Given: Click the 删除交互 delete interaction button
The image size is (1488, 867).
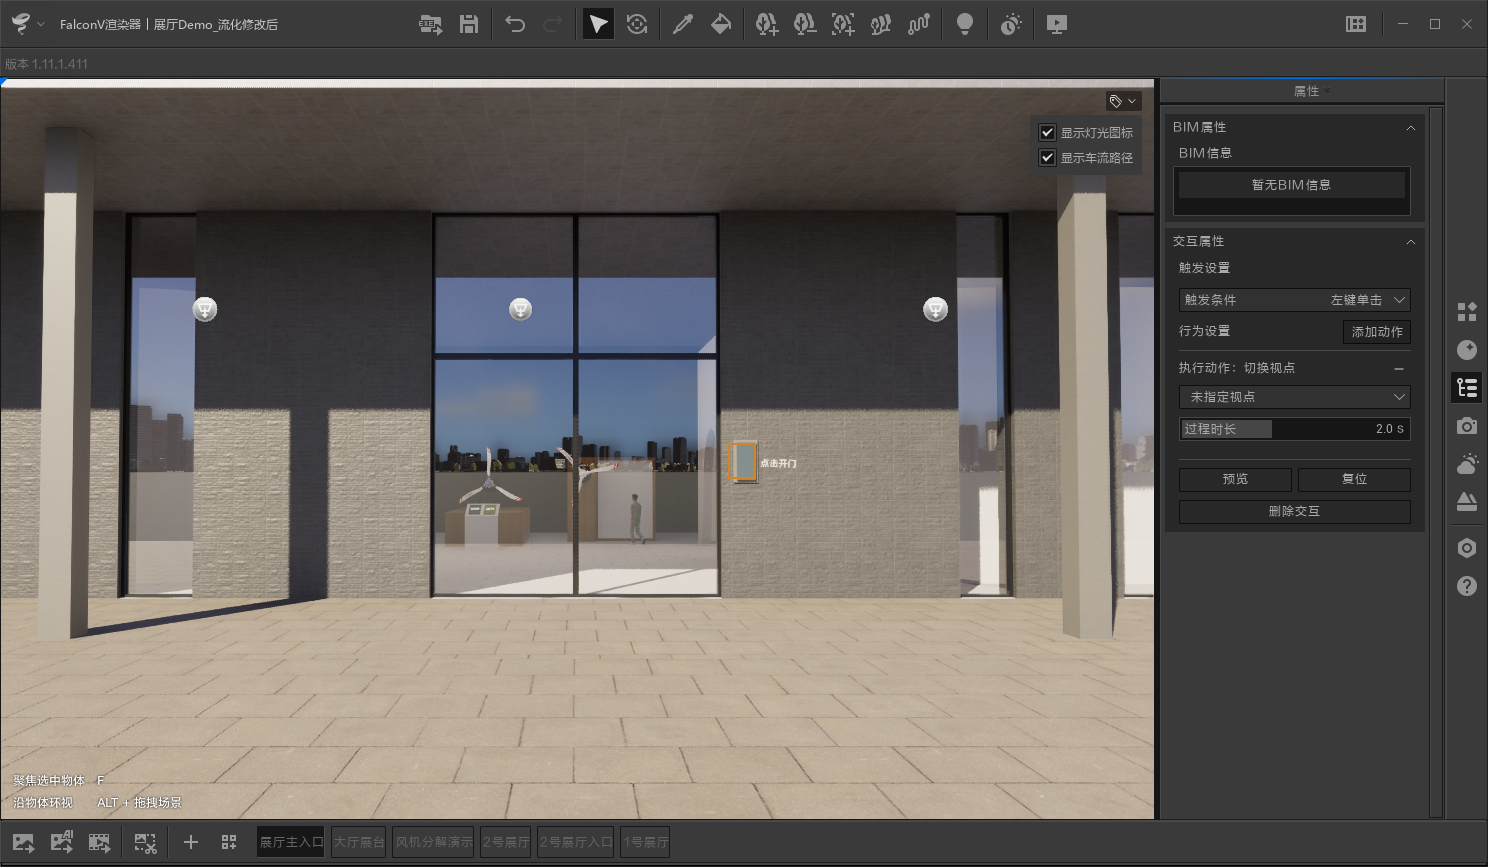Looking at the screenshot, I should 1294,511.
